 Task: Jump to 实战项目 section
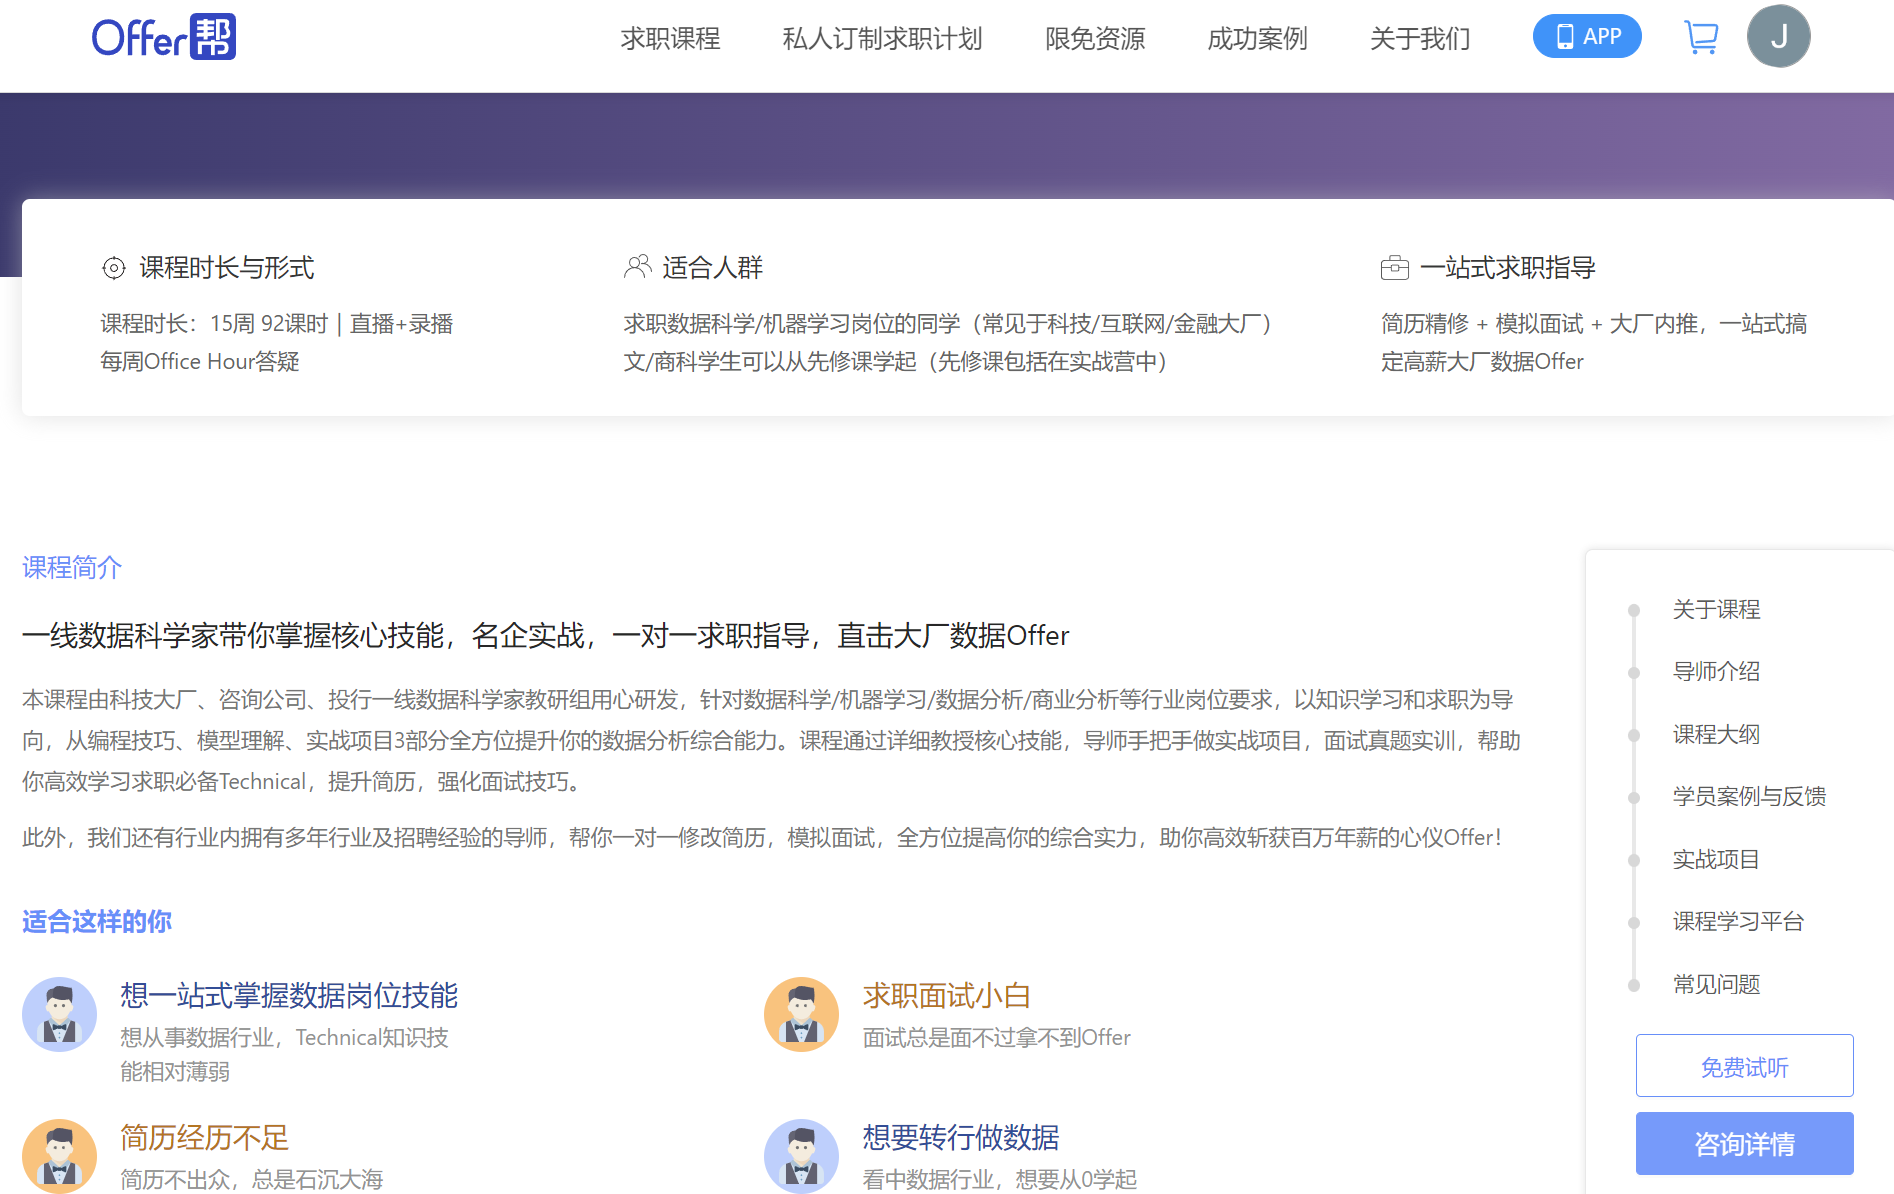[1716, 859]
